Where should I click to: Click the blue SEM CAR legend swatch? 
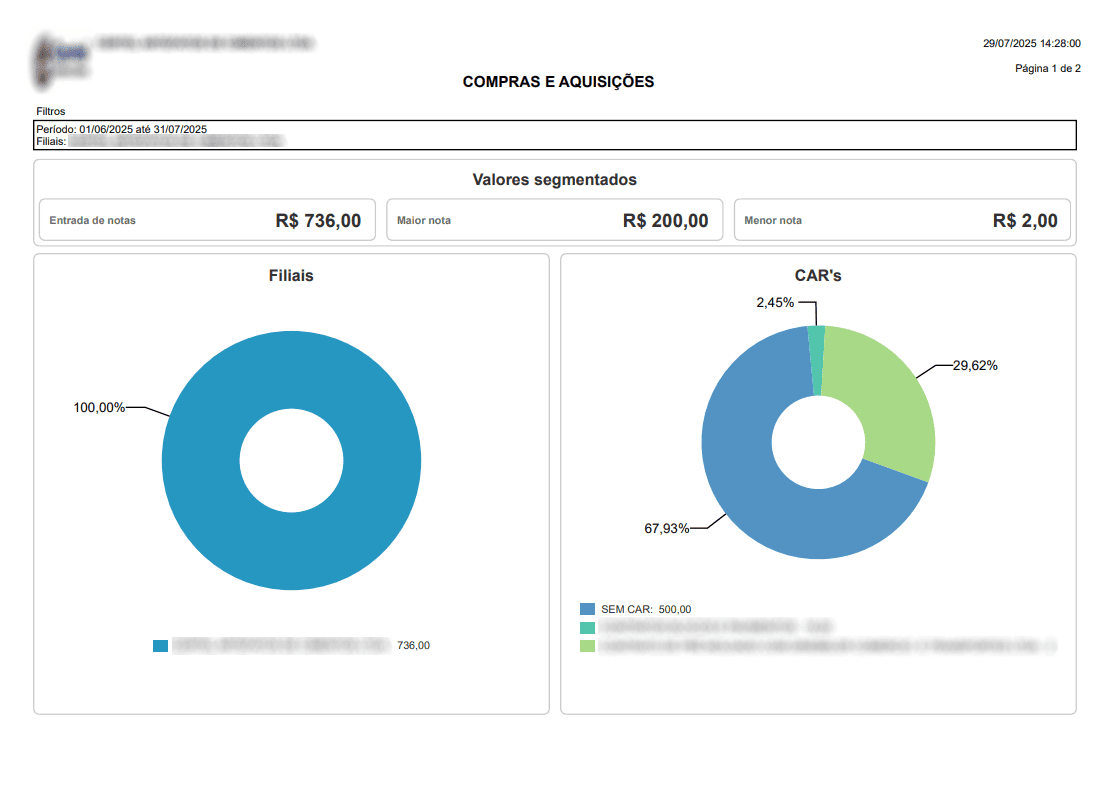(x=587, y=609)
